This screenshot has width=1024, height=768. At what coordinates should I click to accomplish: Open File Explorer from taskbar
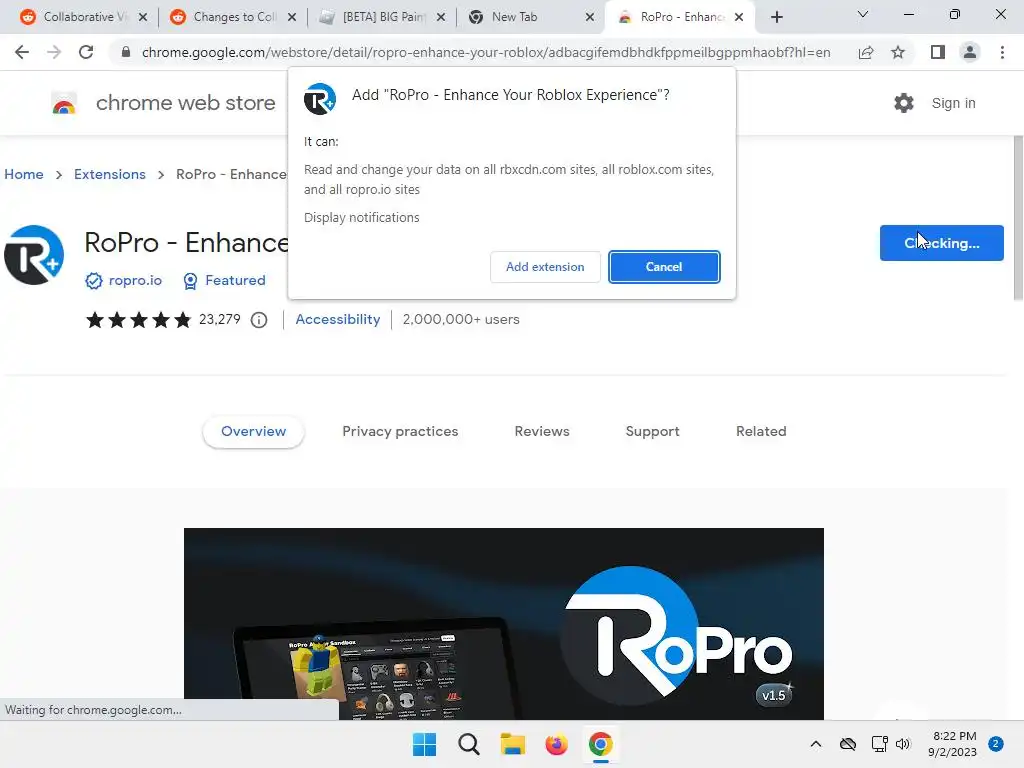point(513,744)
